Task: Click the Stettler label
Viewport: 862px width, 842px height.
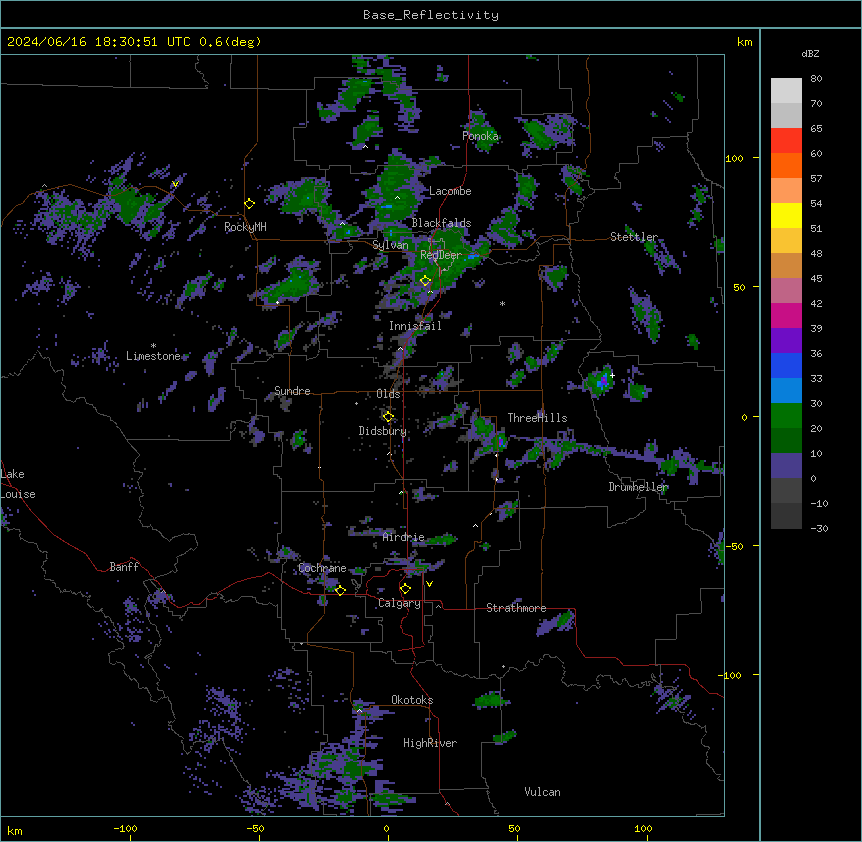Action: pyautogui.click(x=634, y=237)
